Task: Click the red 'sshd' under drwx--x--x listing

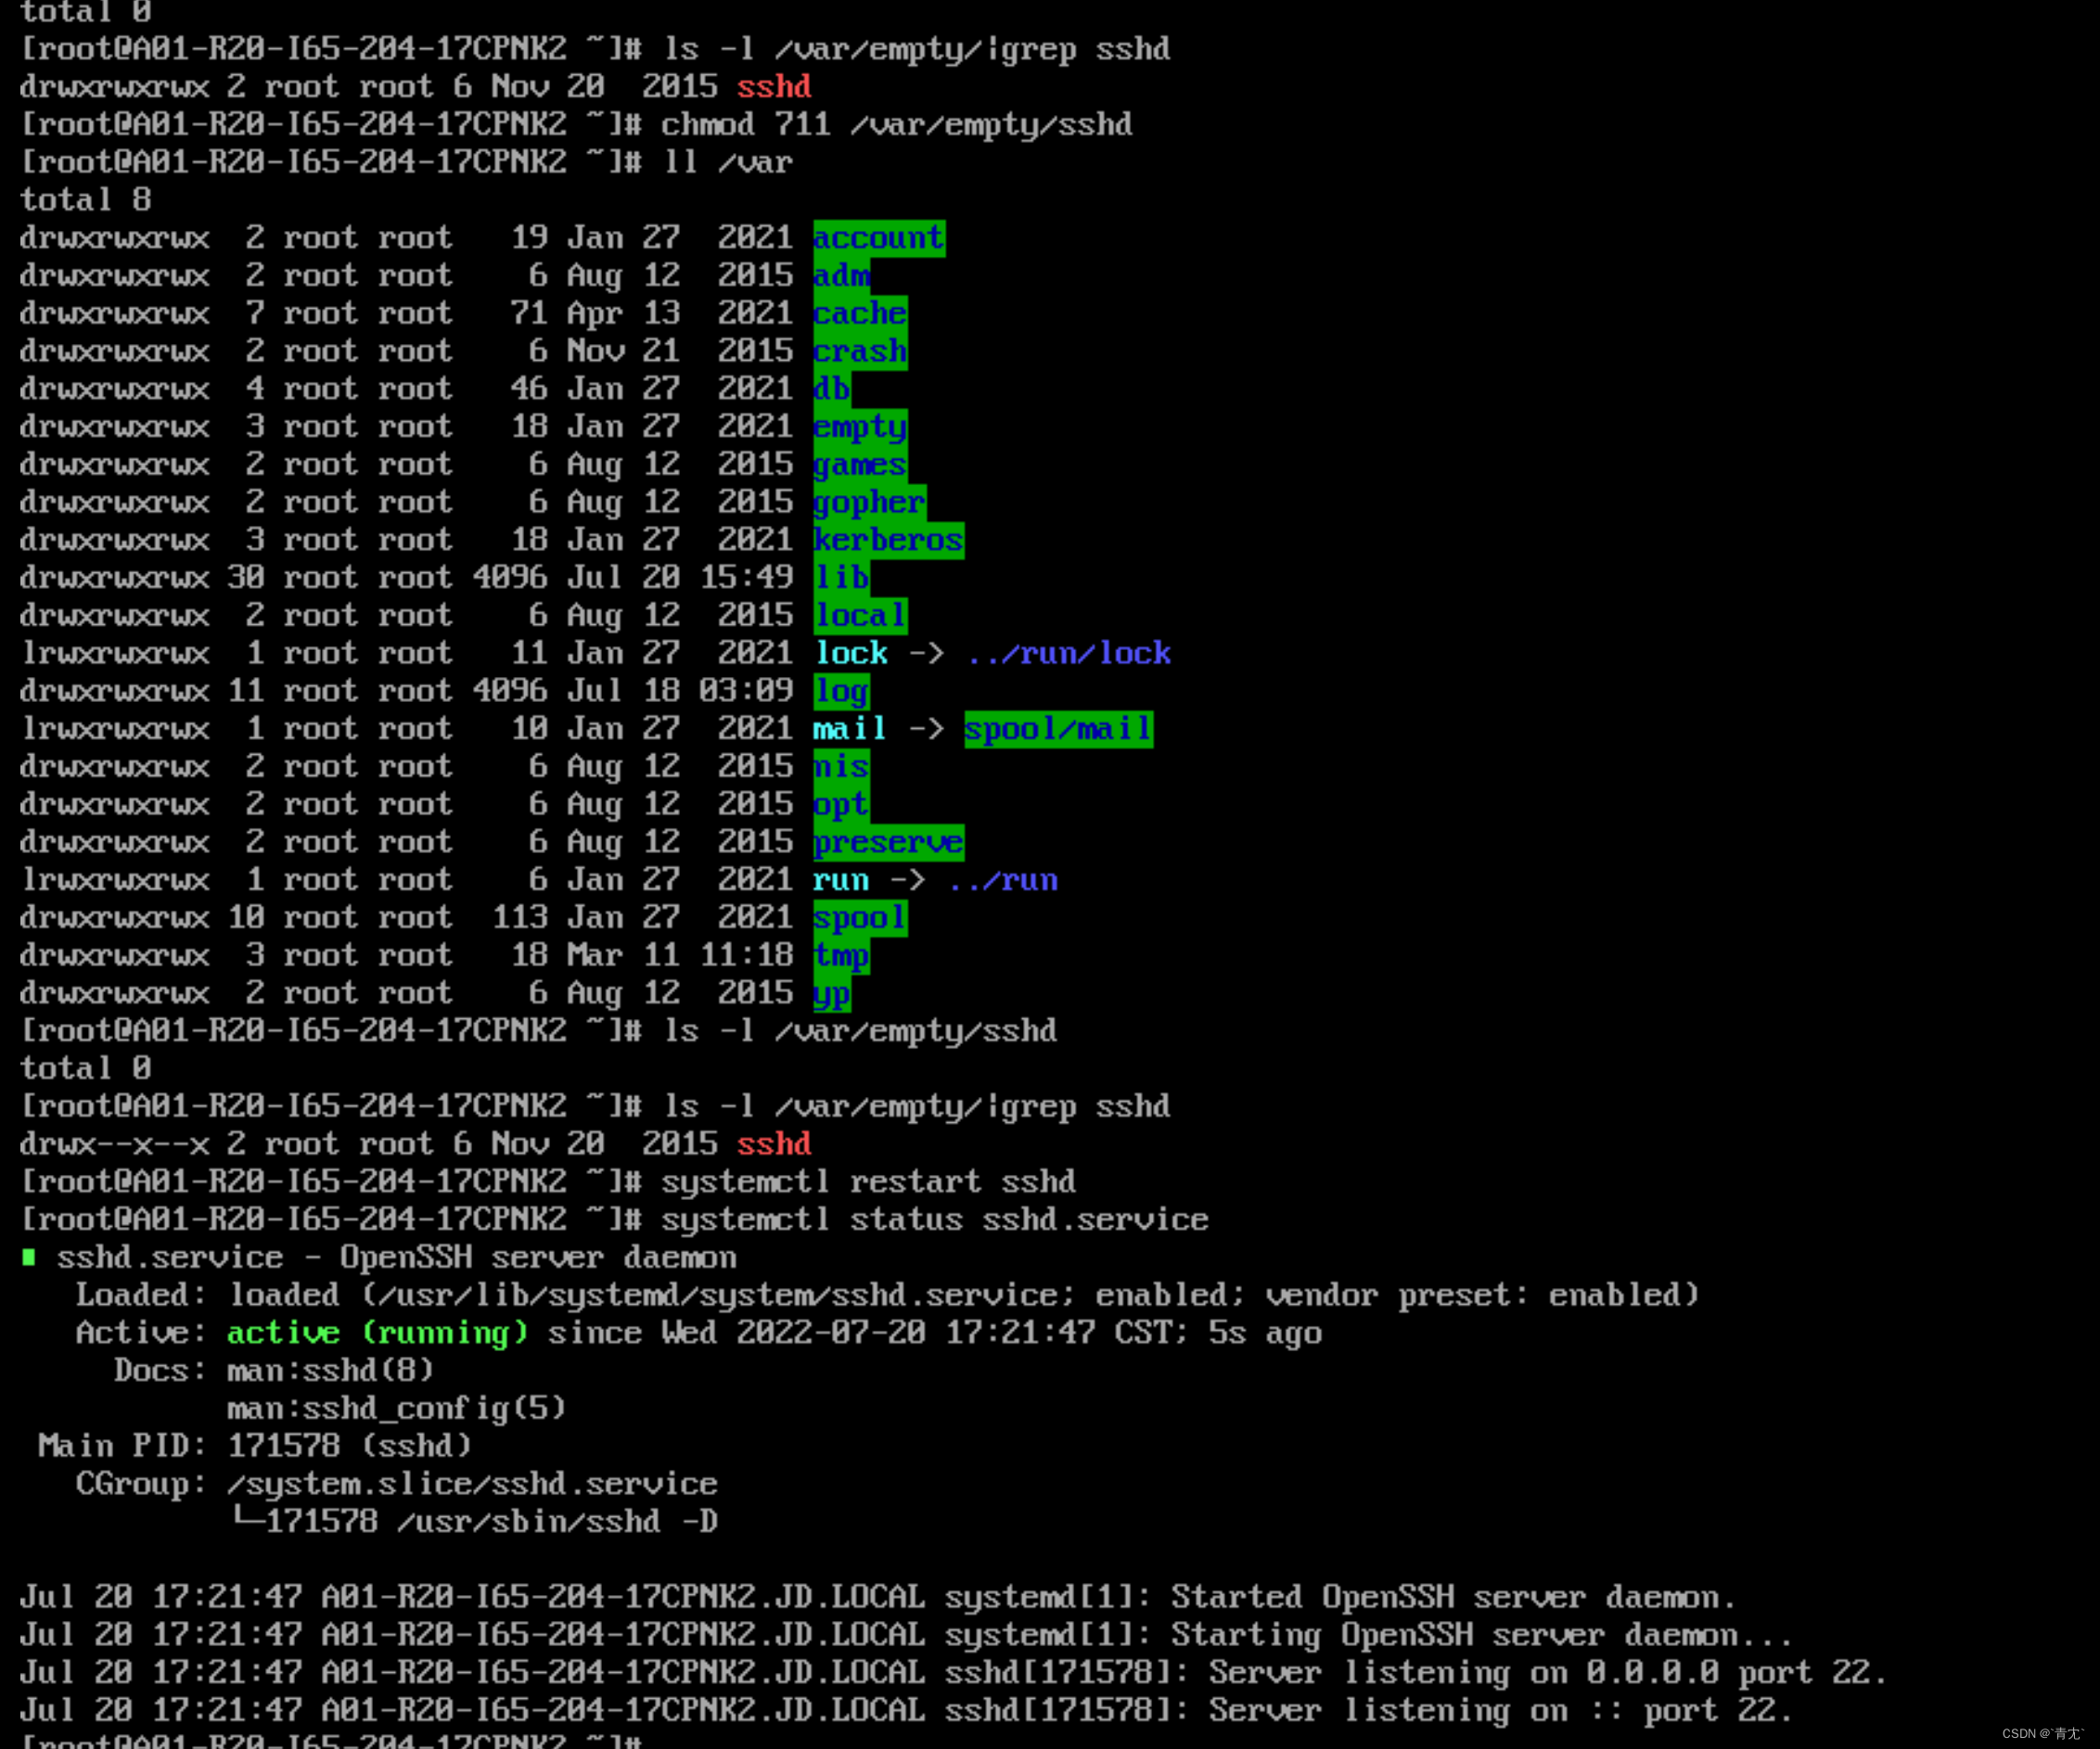Action: 773,1144
